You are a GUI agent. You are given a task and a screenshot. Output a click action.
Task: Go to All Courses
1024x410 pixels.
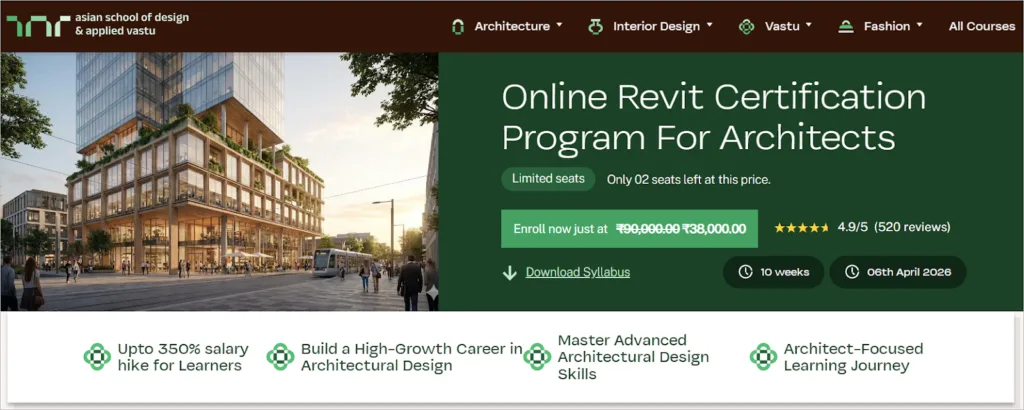pos(982,26)
